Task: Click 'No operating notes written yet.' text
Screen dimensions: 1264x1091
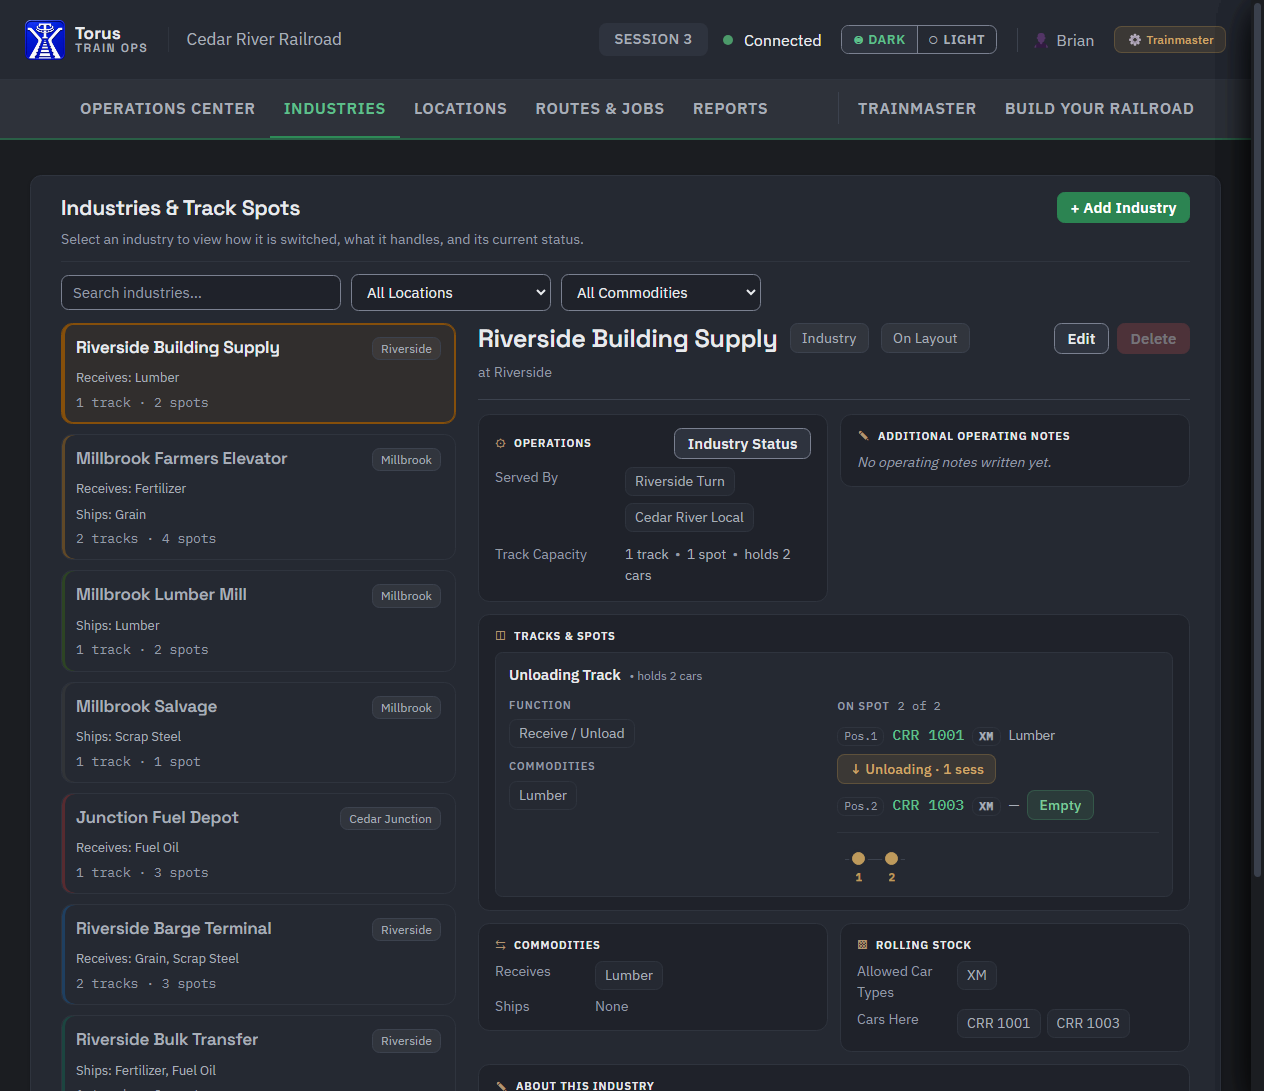Action: point(955,462)
